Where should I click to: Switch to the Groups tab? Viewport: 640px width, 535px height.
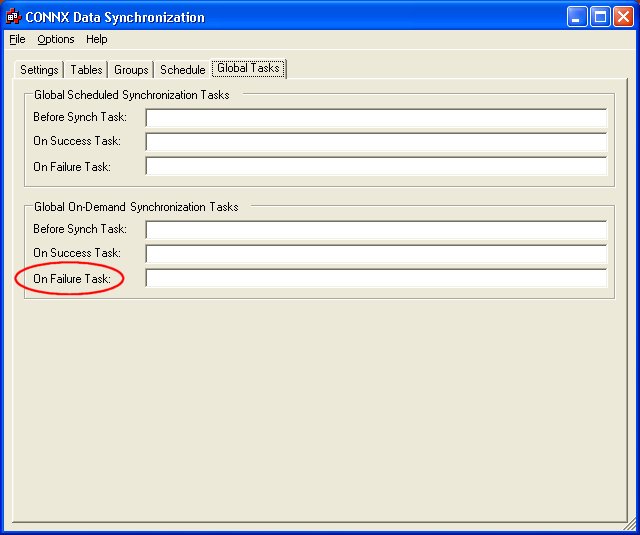coord(131,70)
